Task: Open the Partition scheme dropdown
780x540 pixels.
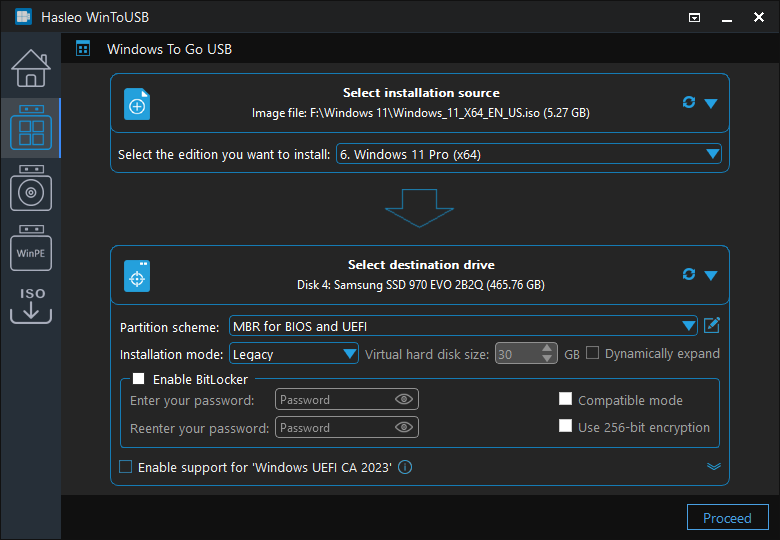Action: point(463,326)
